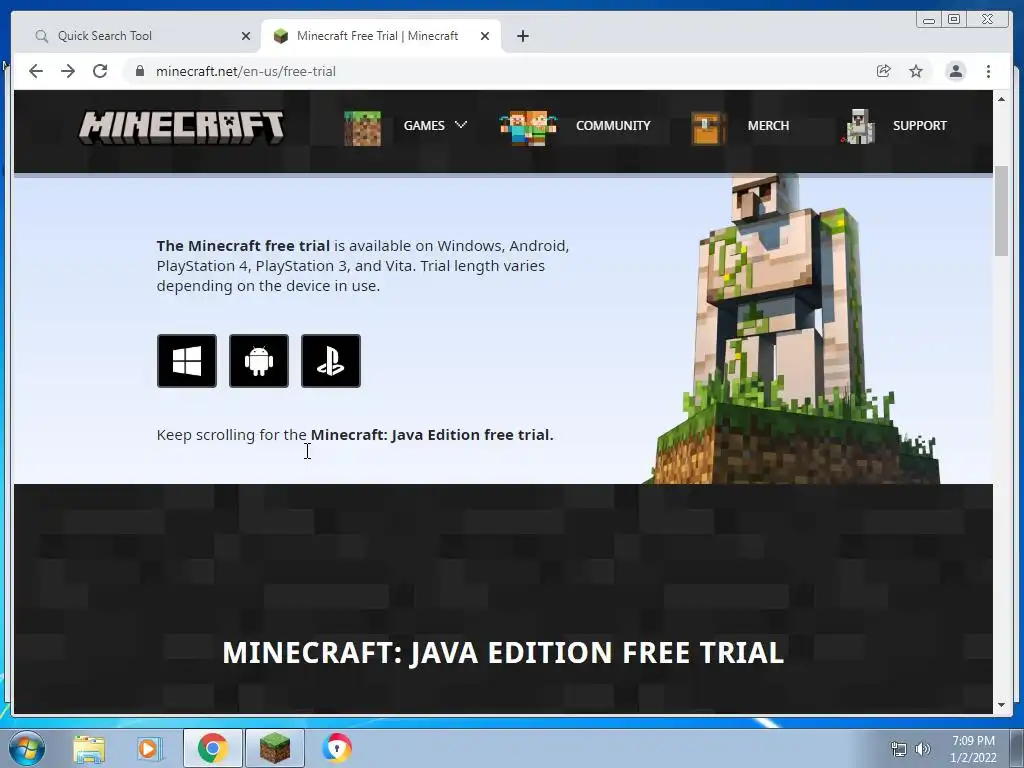
Task: Expand the Games dropdown chevron
Action: [461, 125]
